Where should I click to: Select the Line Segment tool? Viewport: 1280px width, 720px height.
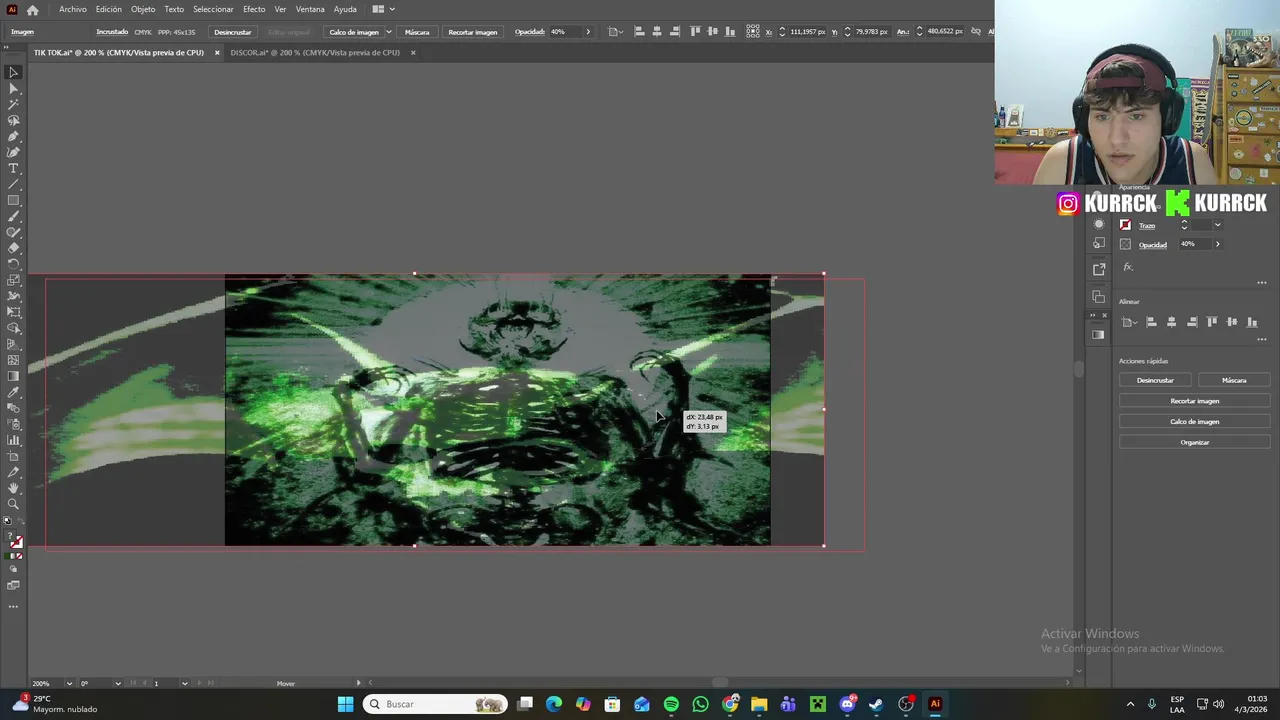14,184
